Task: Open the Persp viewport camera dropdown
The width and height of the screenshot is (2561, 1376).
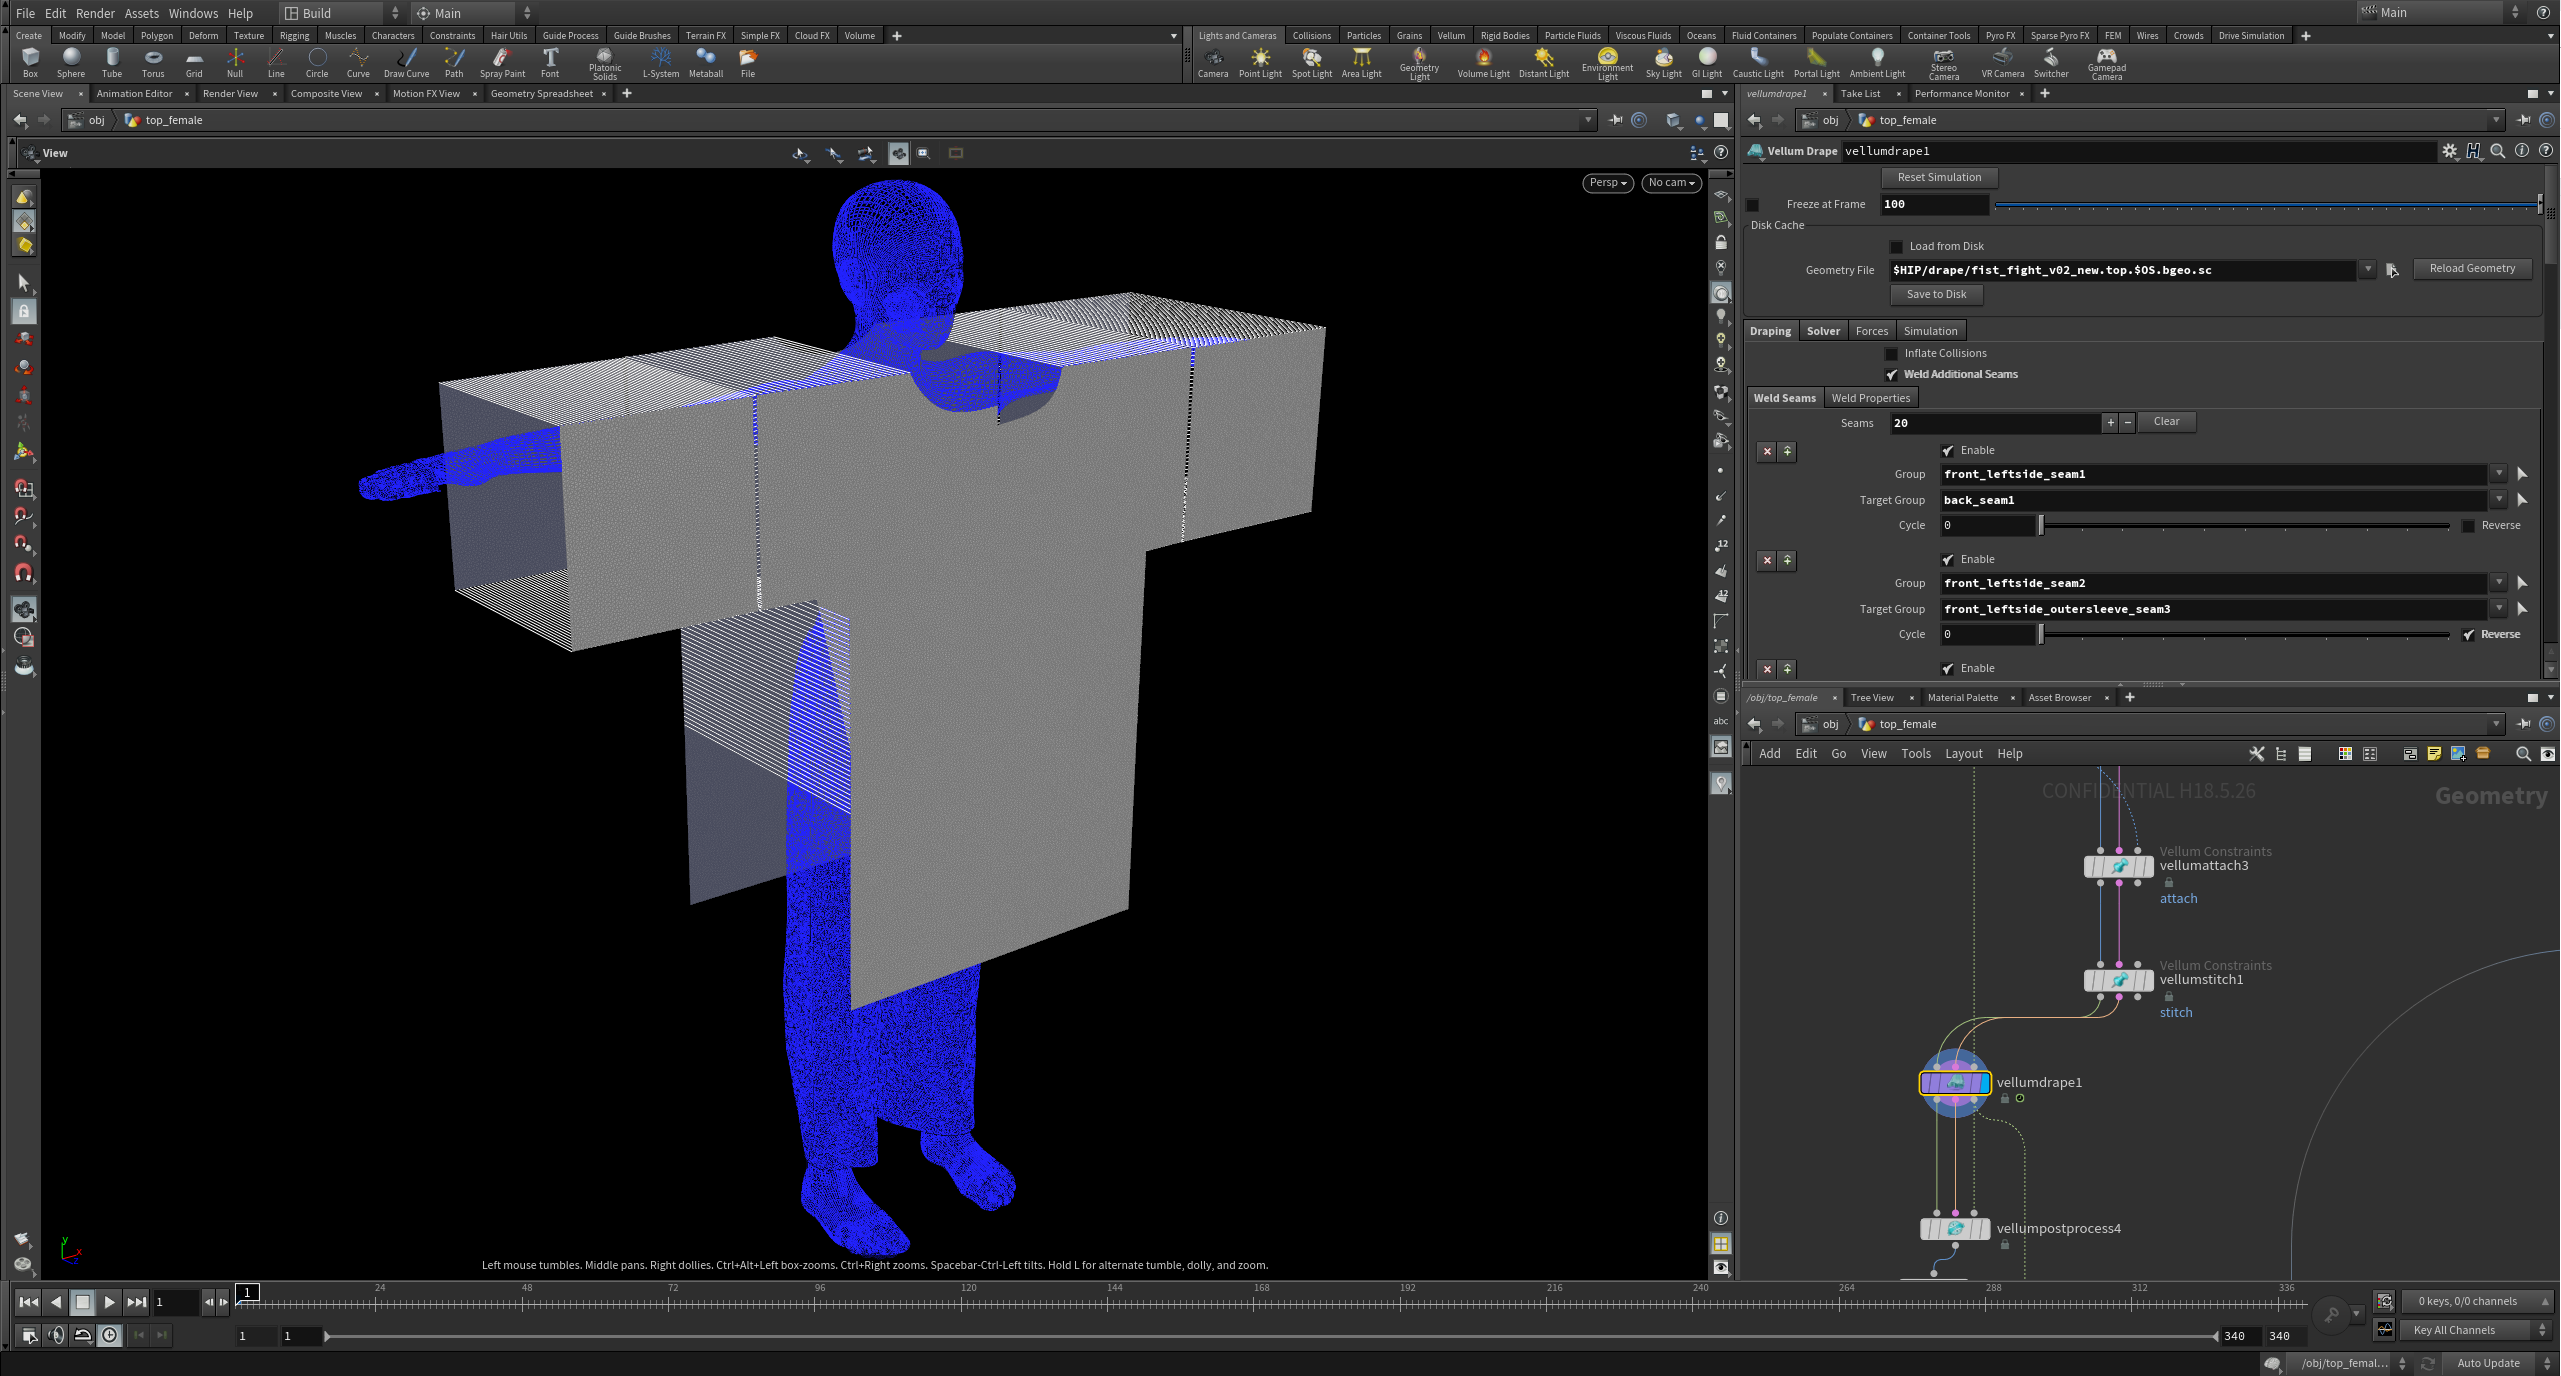Action: [x=1606, y=183]
